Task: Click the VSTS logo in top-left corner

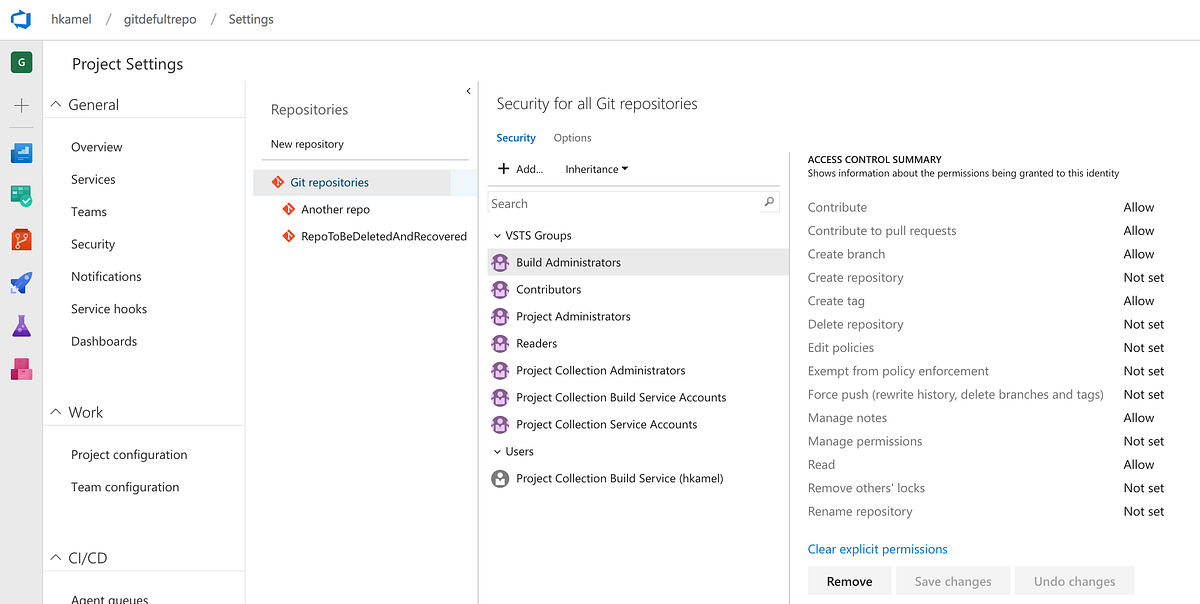Action: coord(21,18)
